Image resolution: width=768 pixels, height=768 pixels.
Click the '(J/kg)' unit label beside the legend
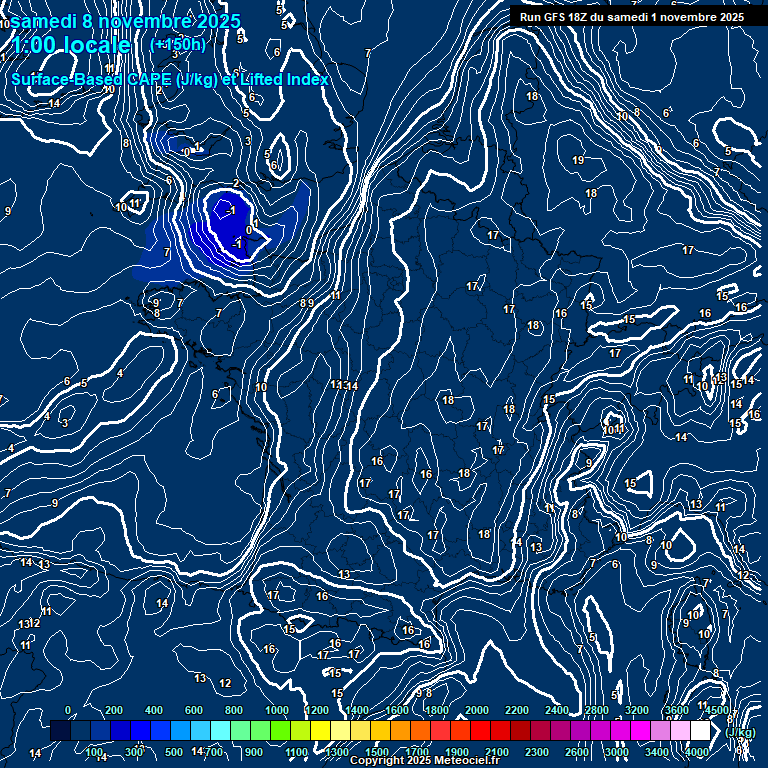[740, 733]
